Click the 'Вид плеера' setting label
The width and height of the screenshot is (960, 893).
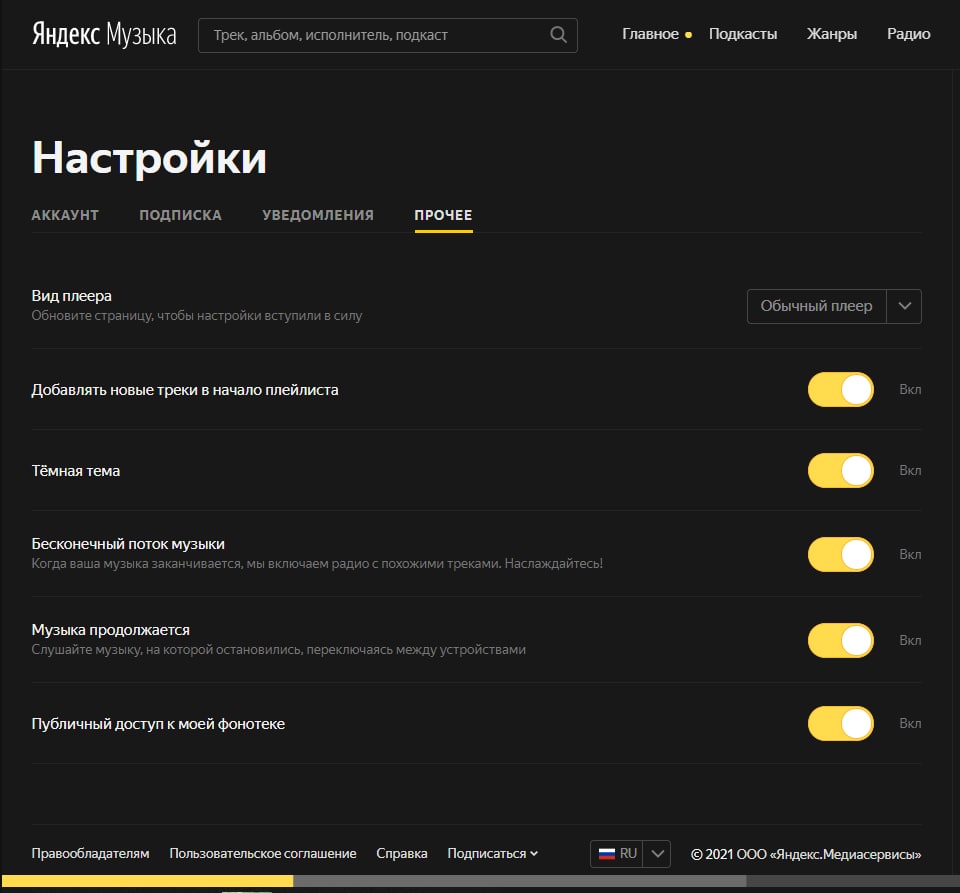click(72, 296)
